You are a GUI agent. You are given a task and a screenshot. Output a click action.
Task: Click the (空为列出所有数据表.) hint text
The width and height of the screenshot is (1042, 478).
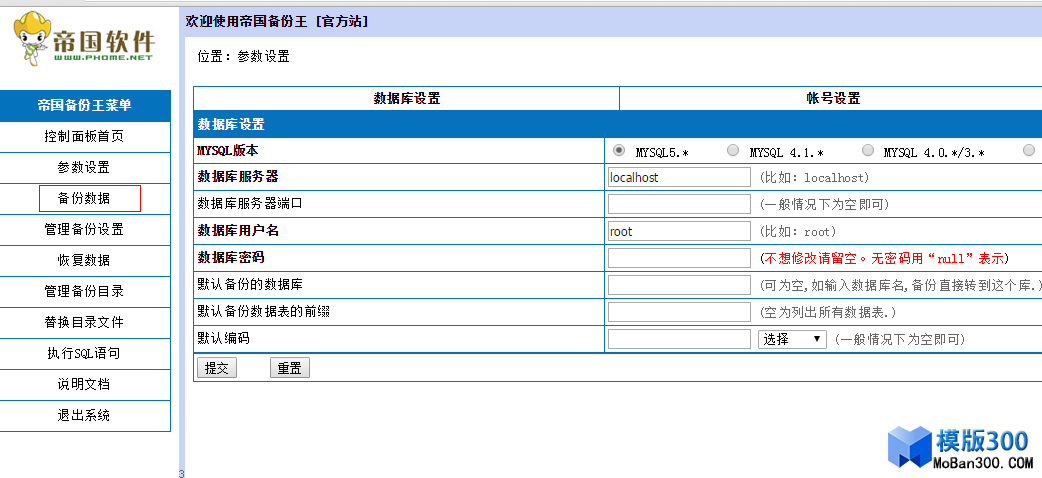tap(828, 312)
